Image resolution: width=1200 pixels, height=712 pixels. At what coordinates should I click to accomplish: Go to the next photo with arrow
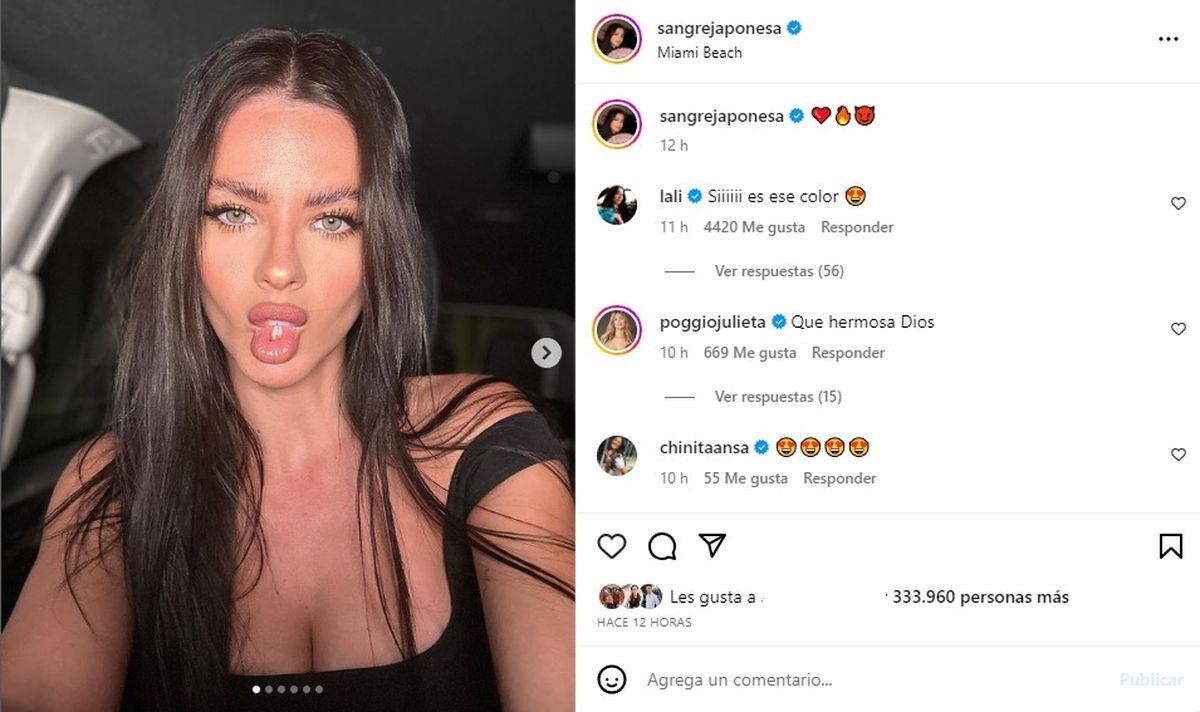point(546,352)
